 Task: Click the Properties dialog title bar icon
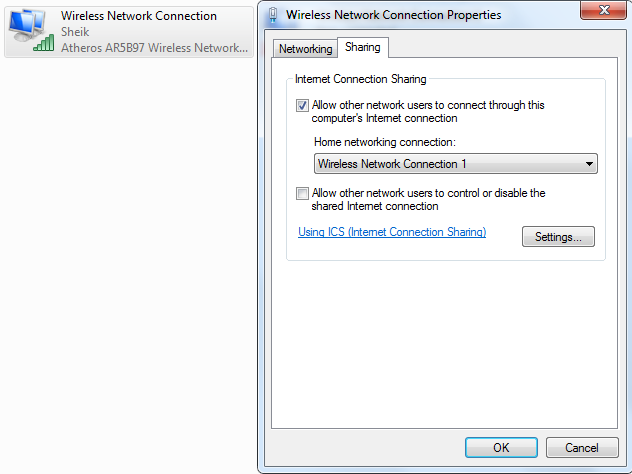(273, 15)
